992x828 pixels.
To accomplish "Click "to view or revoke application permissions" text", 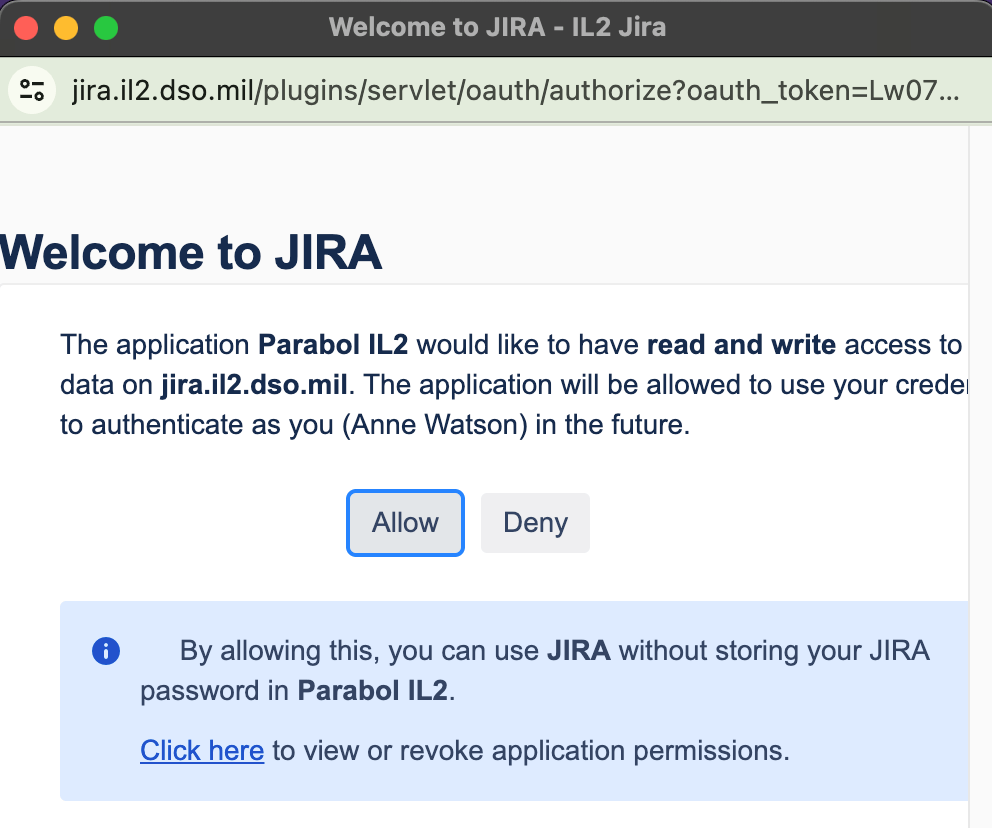I will (x=530, y=750).
